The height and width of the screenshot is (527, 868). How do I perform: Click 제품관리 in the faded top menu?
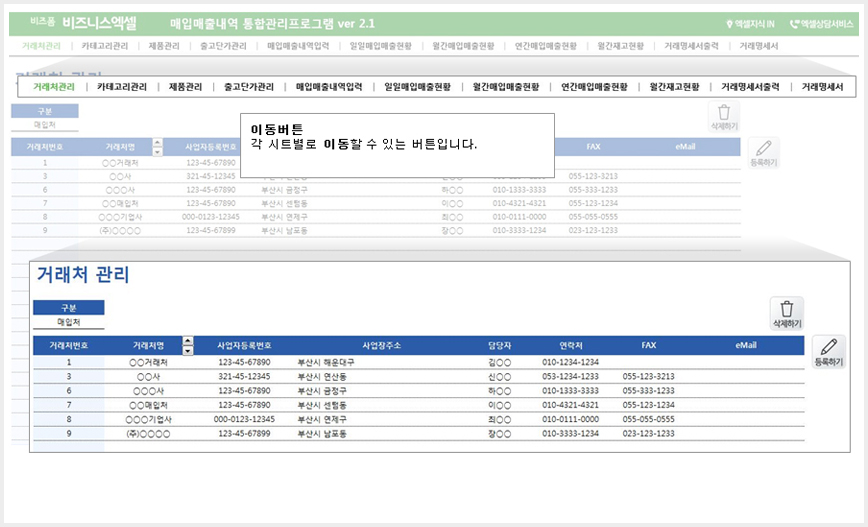point(164,46)
